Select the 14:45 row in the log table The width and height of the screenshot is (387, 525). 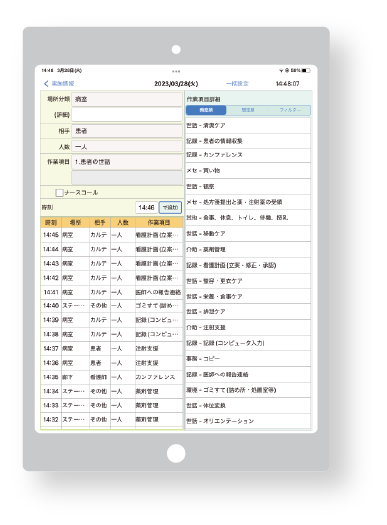(x=112, y=235)
